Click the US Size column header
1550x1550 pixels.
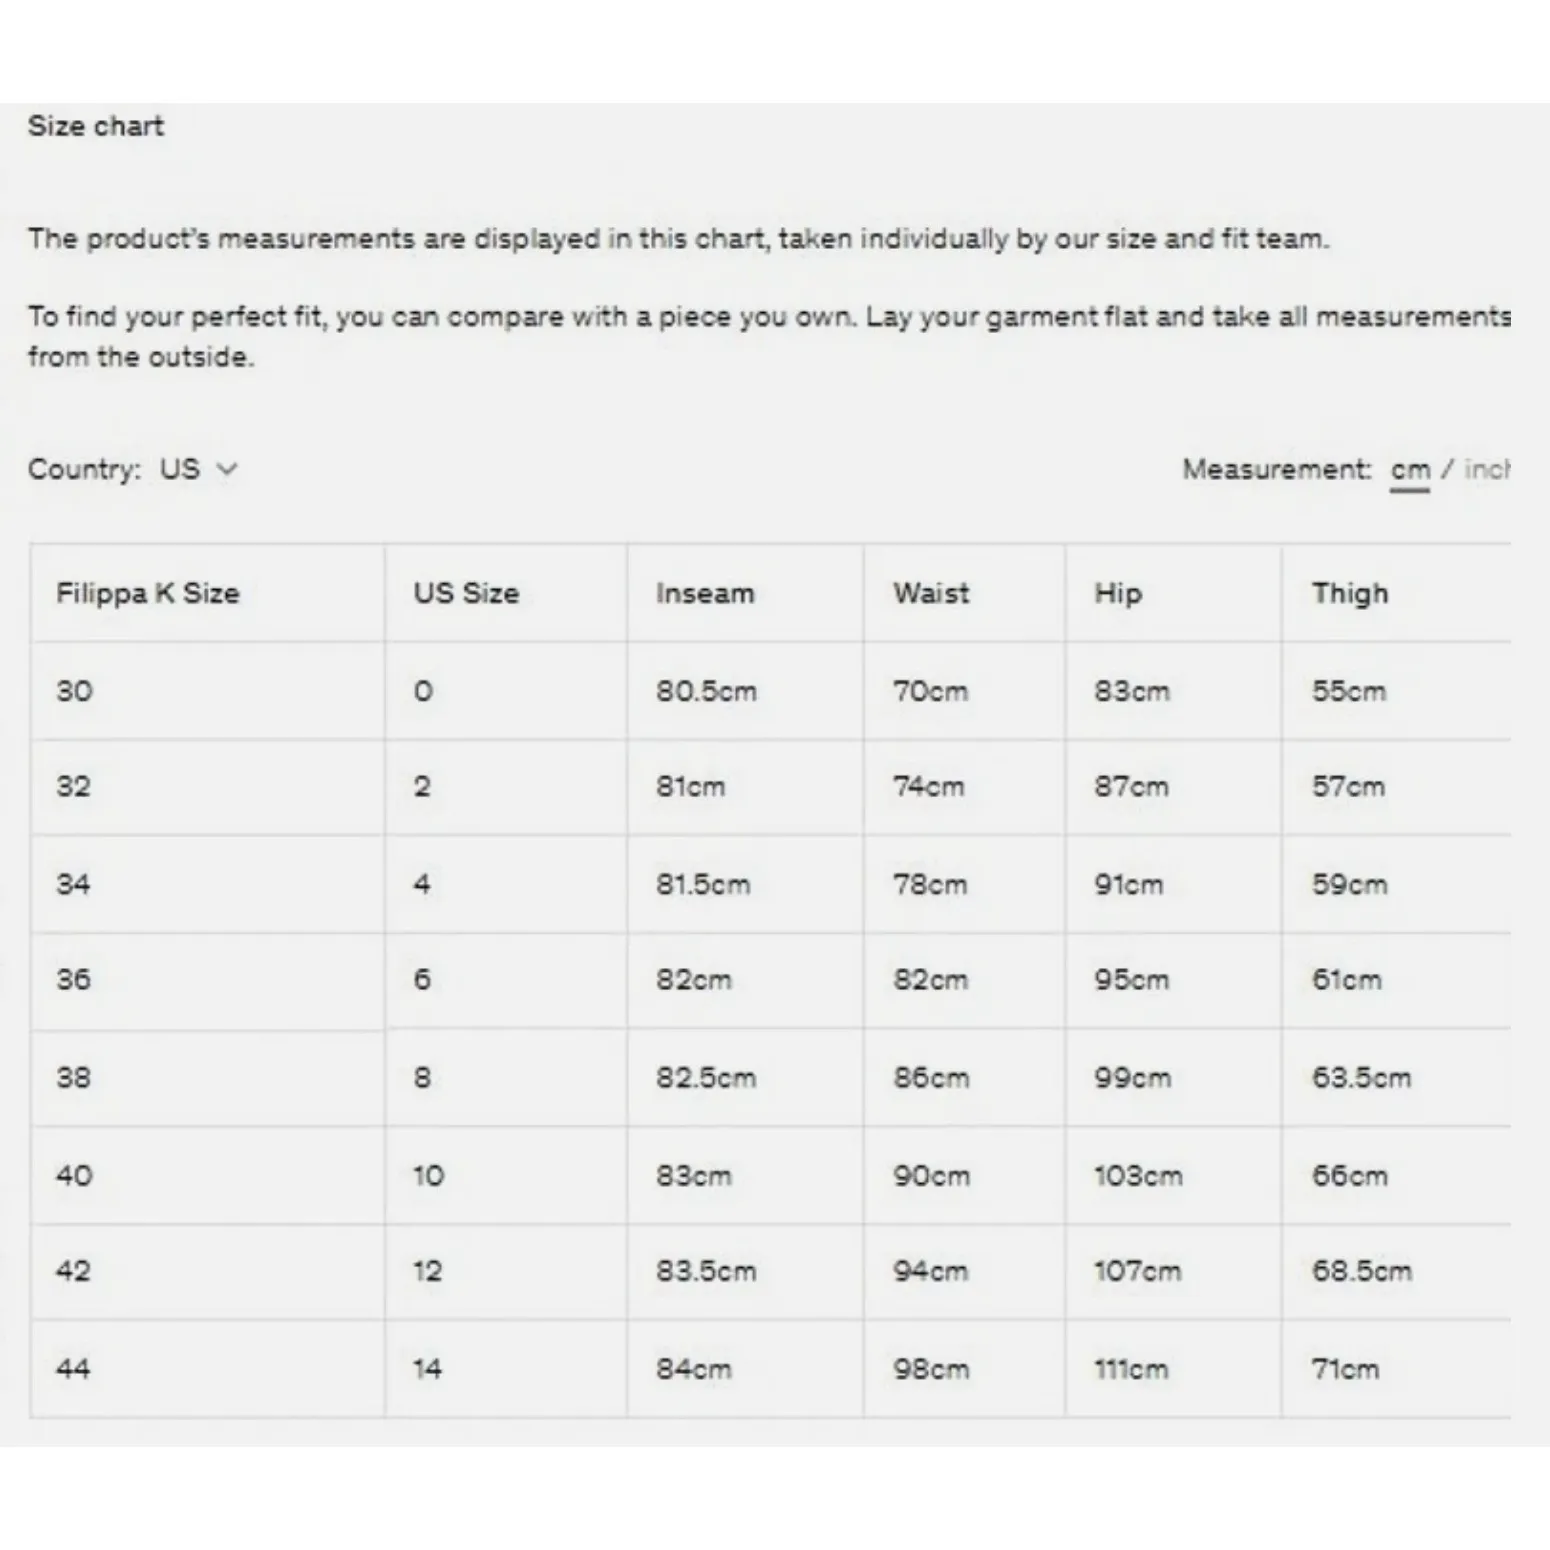pyautogui.click(x=466, y=593)
